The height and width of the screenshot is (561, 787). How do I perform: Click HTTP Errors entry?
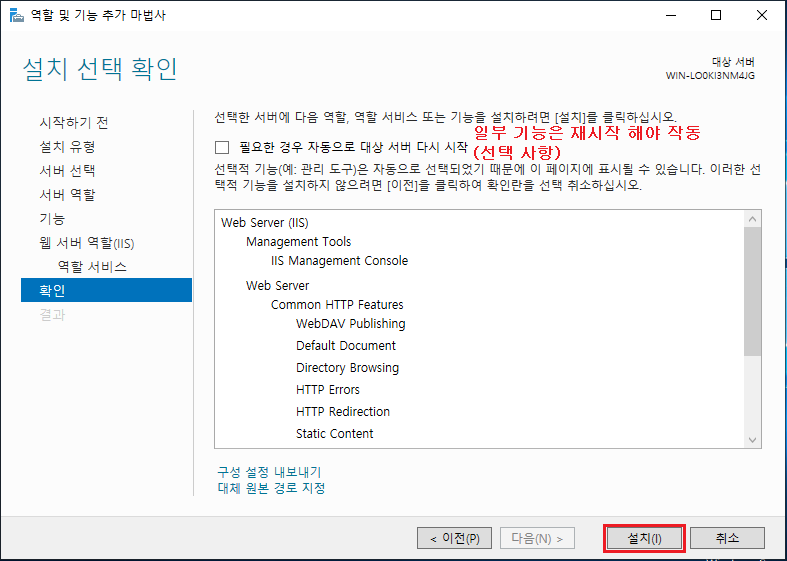[328, 390]
